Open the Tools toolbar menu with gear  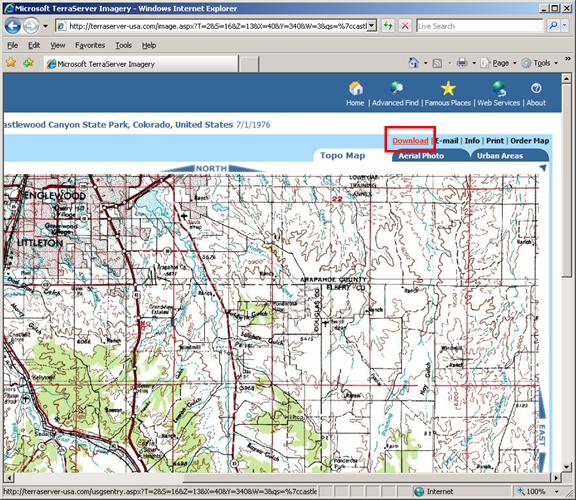(540, 63)
